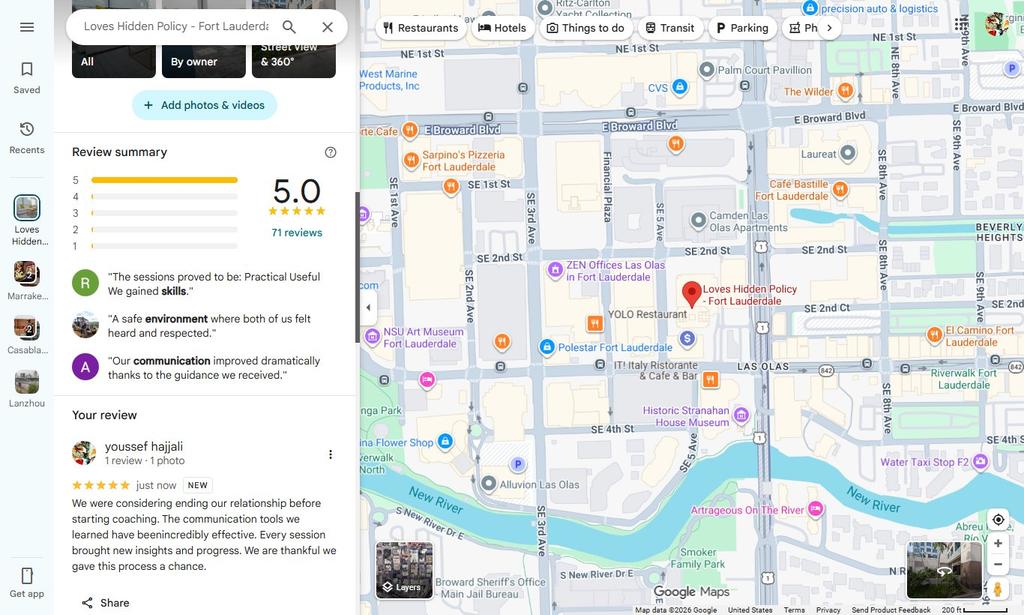Click Add photos & videos button

pos(204,105)
